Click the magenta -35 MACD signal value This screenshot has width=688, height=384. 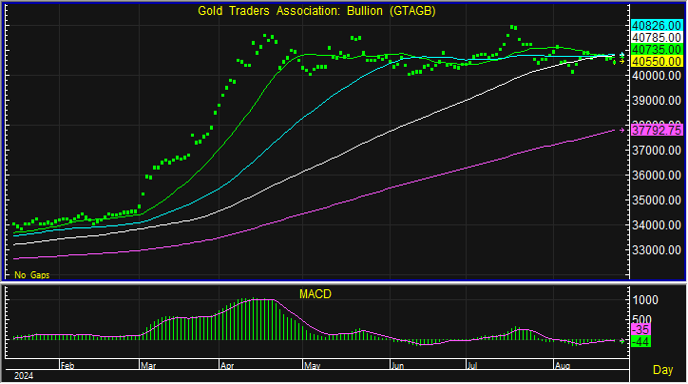click(641, 330)
